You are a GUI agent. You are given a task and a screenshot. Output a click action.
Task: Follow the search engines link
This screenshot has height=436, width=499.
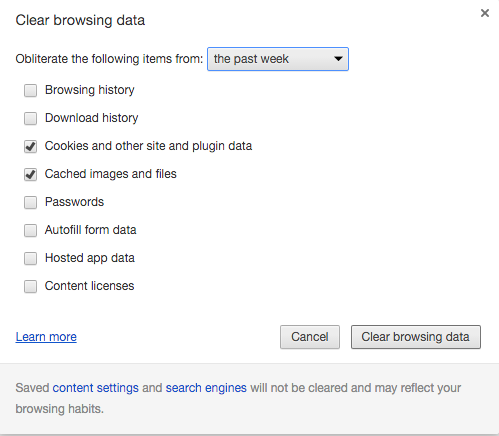(206, 388)
